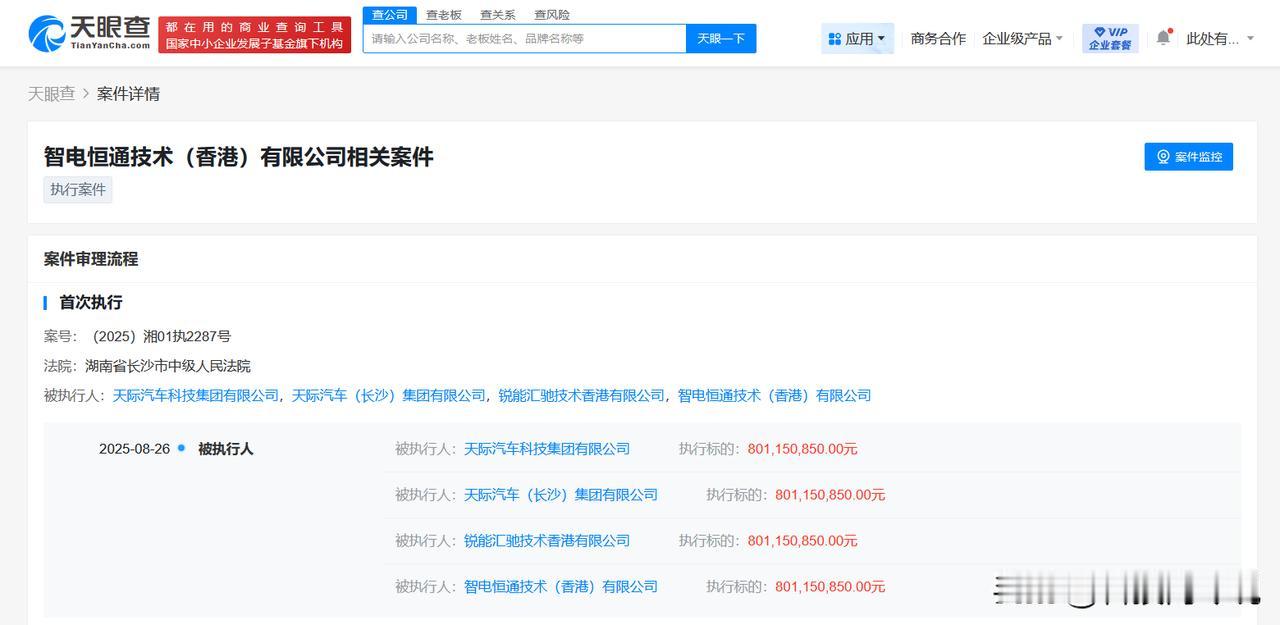Open 锐能汇驰技术香港有限公司 in the detail table

547,541
